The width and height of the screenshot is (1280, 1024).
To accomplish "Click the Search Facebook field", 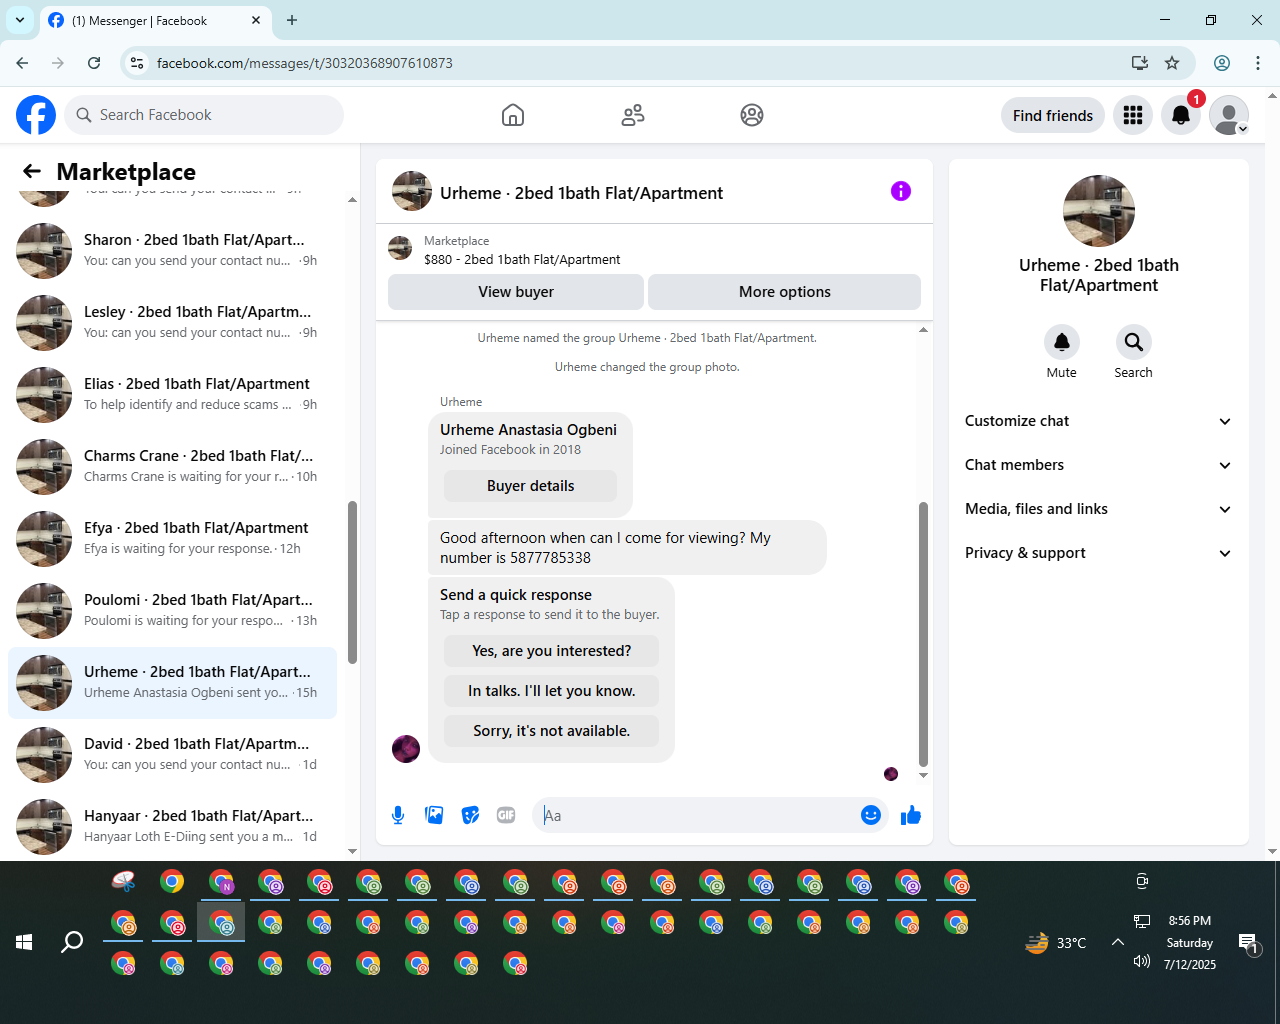I will [204, 115].
